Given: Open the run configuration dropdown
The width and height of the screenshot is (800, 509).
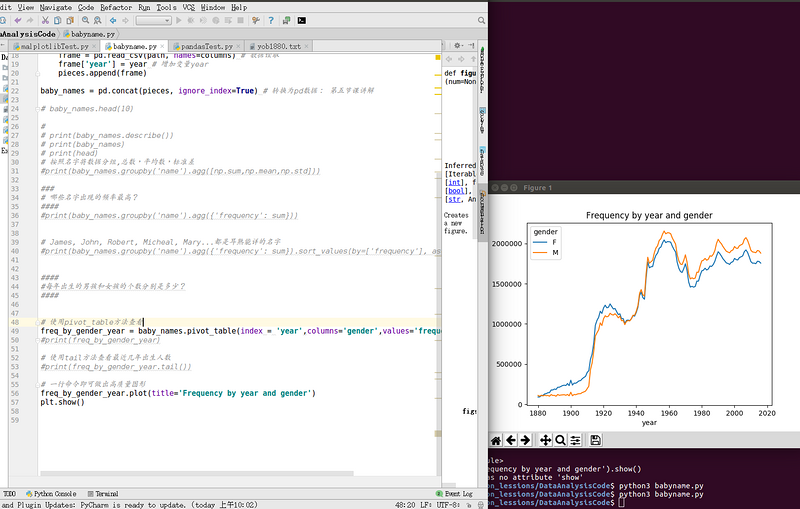Looking at the screenshot, I should pyautogui.click(x=153, y=20).
